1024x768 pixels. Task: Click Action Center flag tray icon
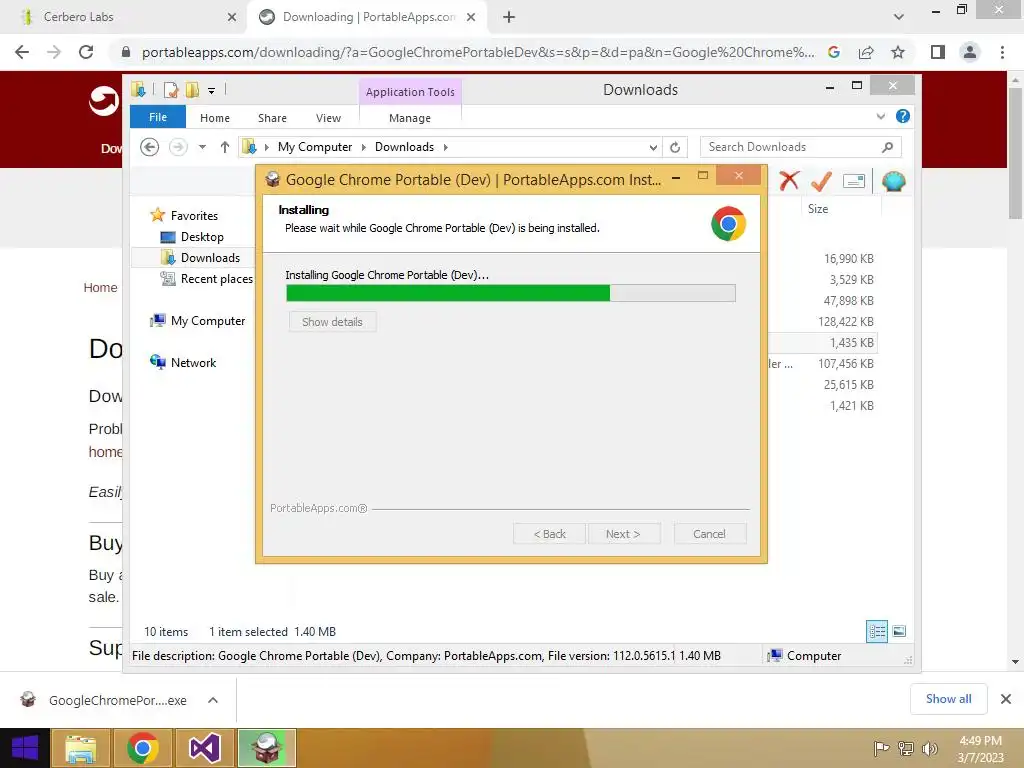(x=881, y=748)
